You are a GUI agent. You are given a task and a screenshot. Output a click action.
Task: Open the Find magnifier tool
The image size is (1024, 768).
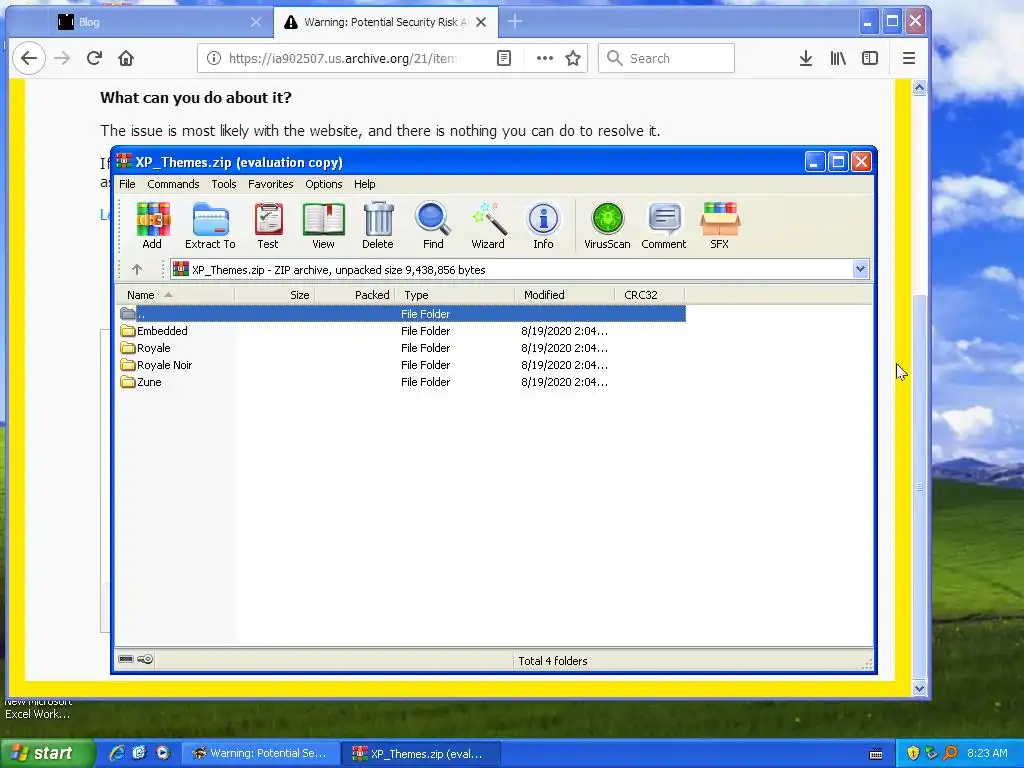click(x=433, y=225)
